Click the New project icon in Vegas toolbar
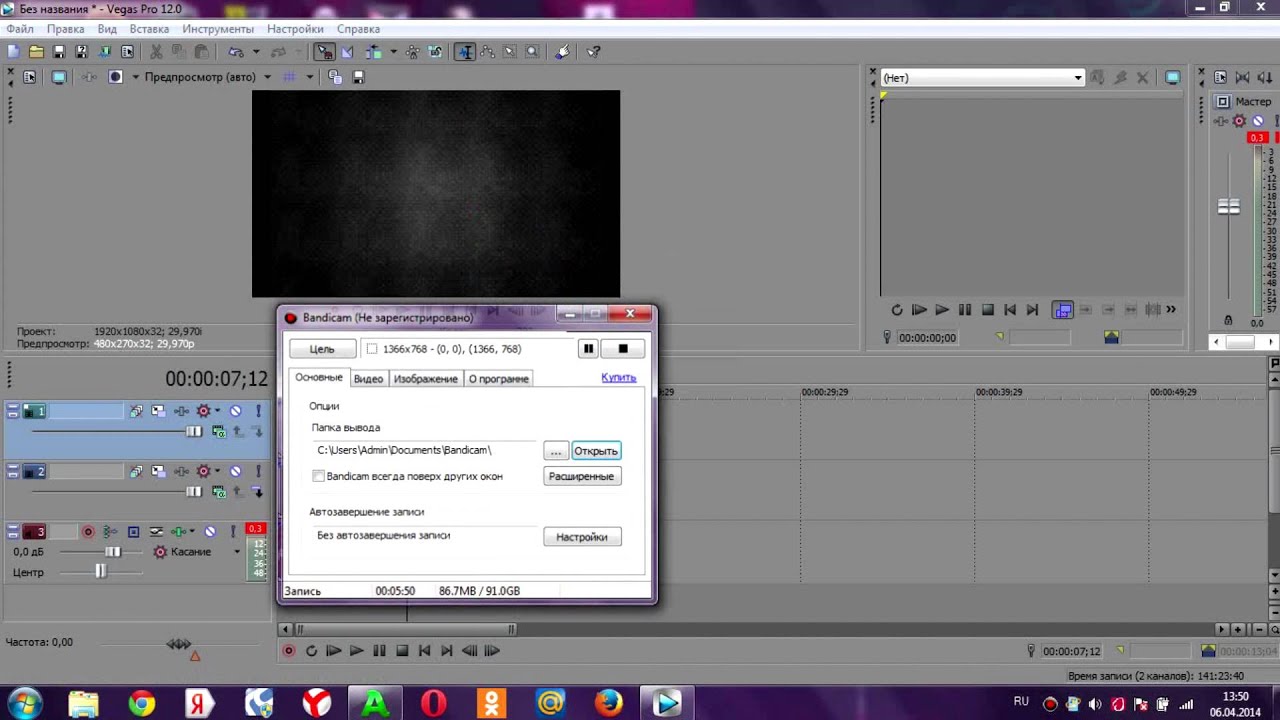1280x720 pixels. coord(13,52)
